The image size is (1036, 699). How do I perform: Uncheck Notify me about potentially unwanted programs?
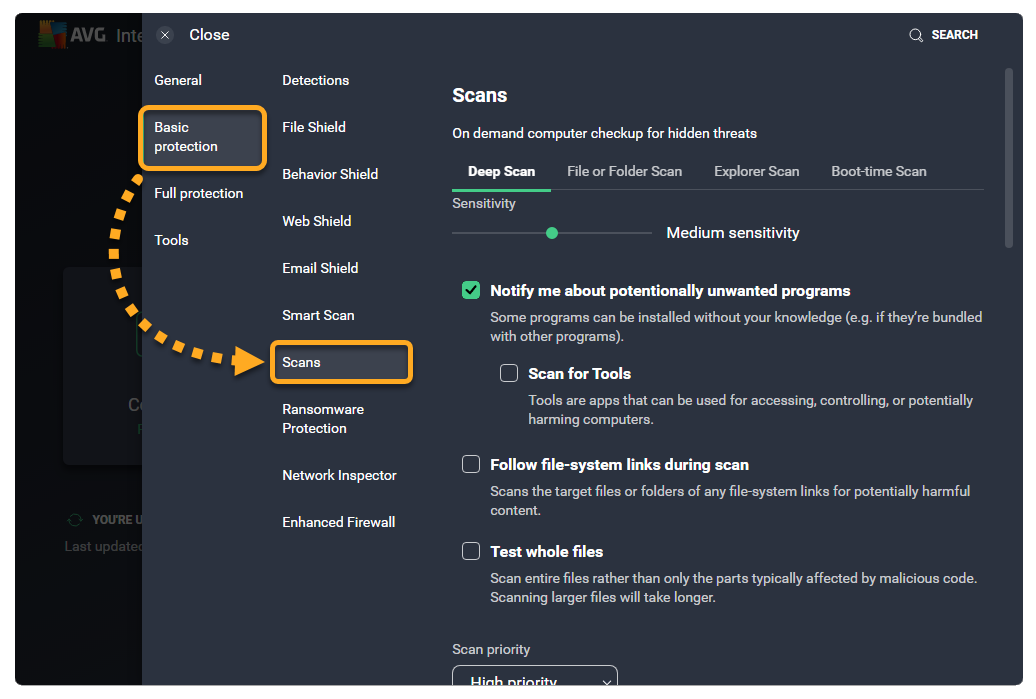click(471, 291)
